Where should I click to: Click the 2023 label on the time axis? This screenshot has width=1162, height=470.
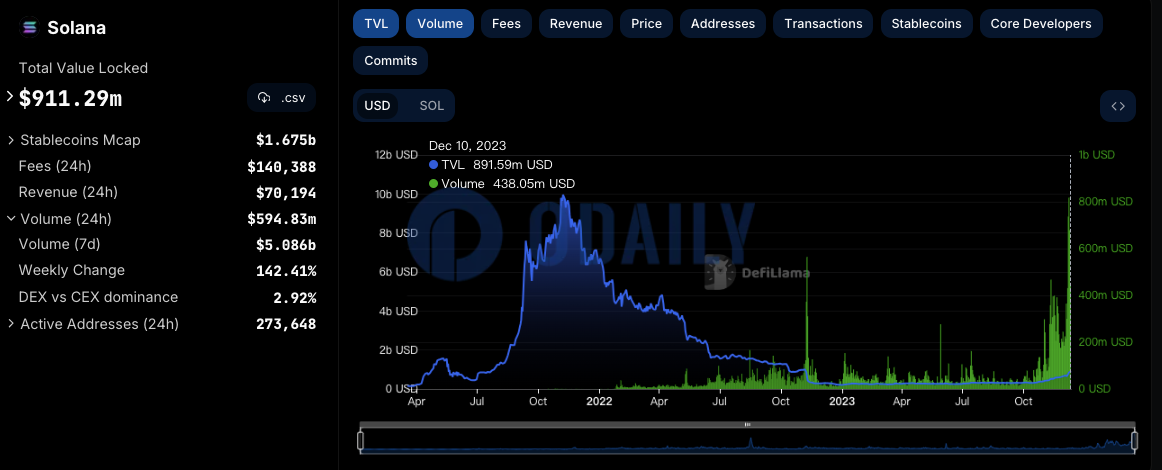pyautogui.click(x=841, y=402)
